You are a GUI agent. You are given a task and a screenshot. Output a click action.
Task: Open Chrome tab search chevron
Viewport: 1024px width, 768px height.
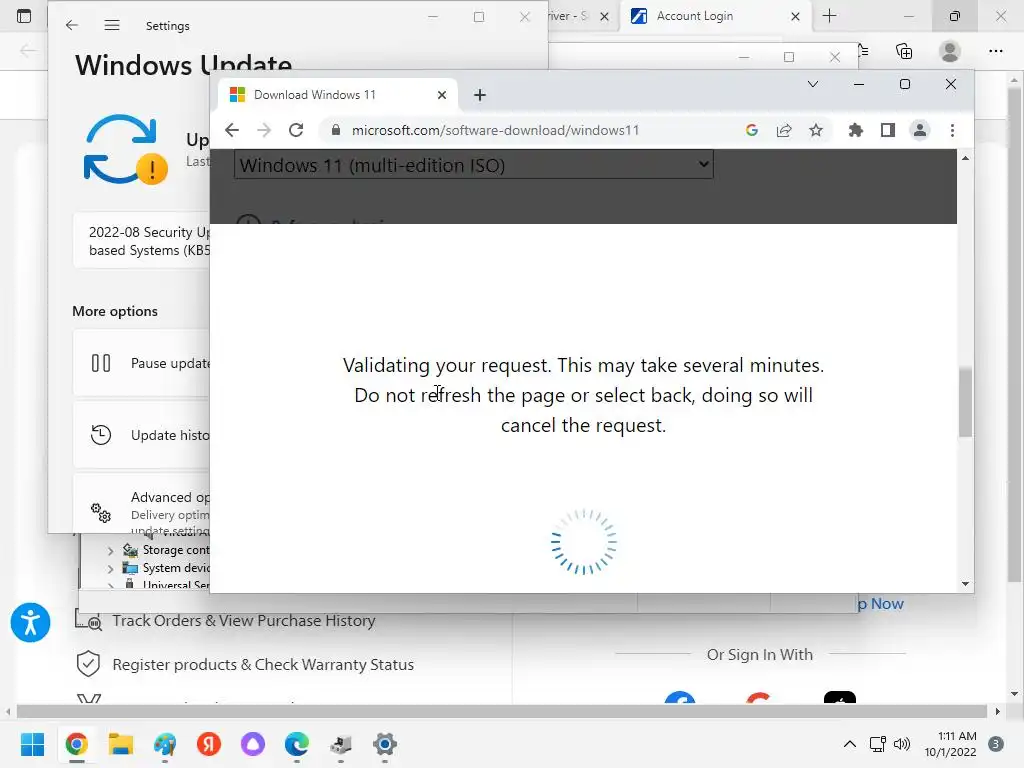tap(813, 84)
